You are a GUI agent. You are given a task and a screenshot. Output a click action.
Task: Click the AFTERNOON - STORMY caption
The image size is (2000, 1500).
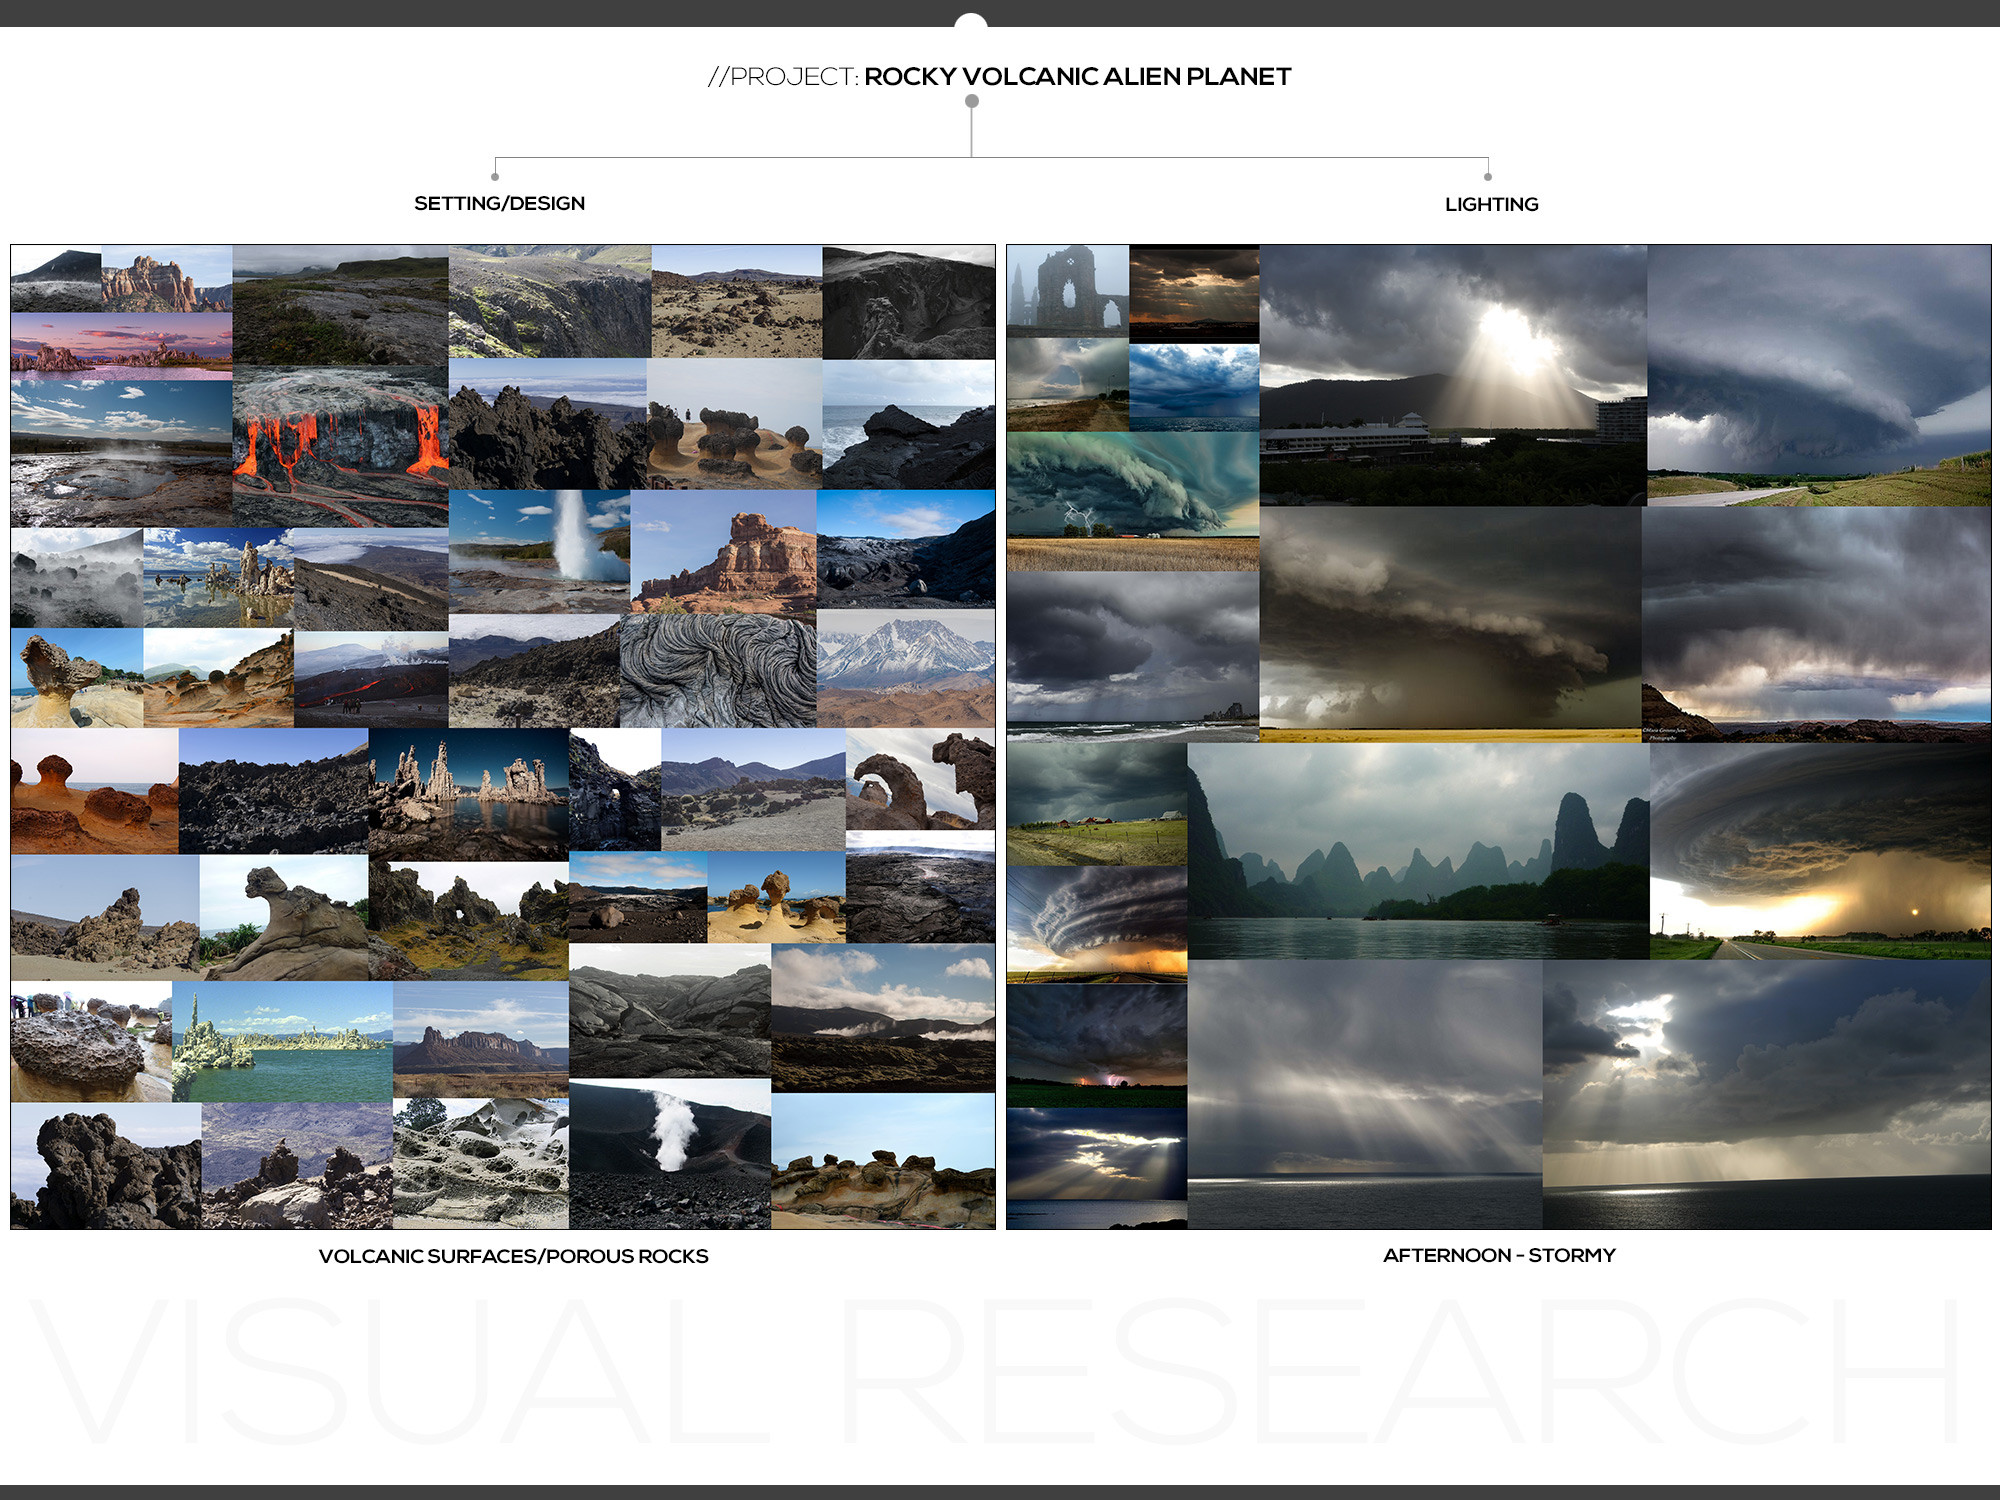(x=1499, y=1255)
